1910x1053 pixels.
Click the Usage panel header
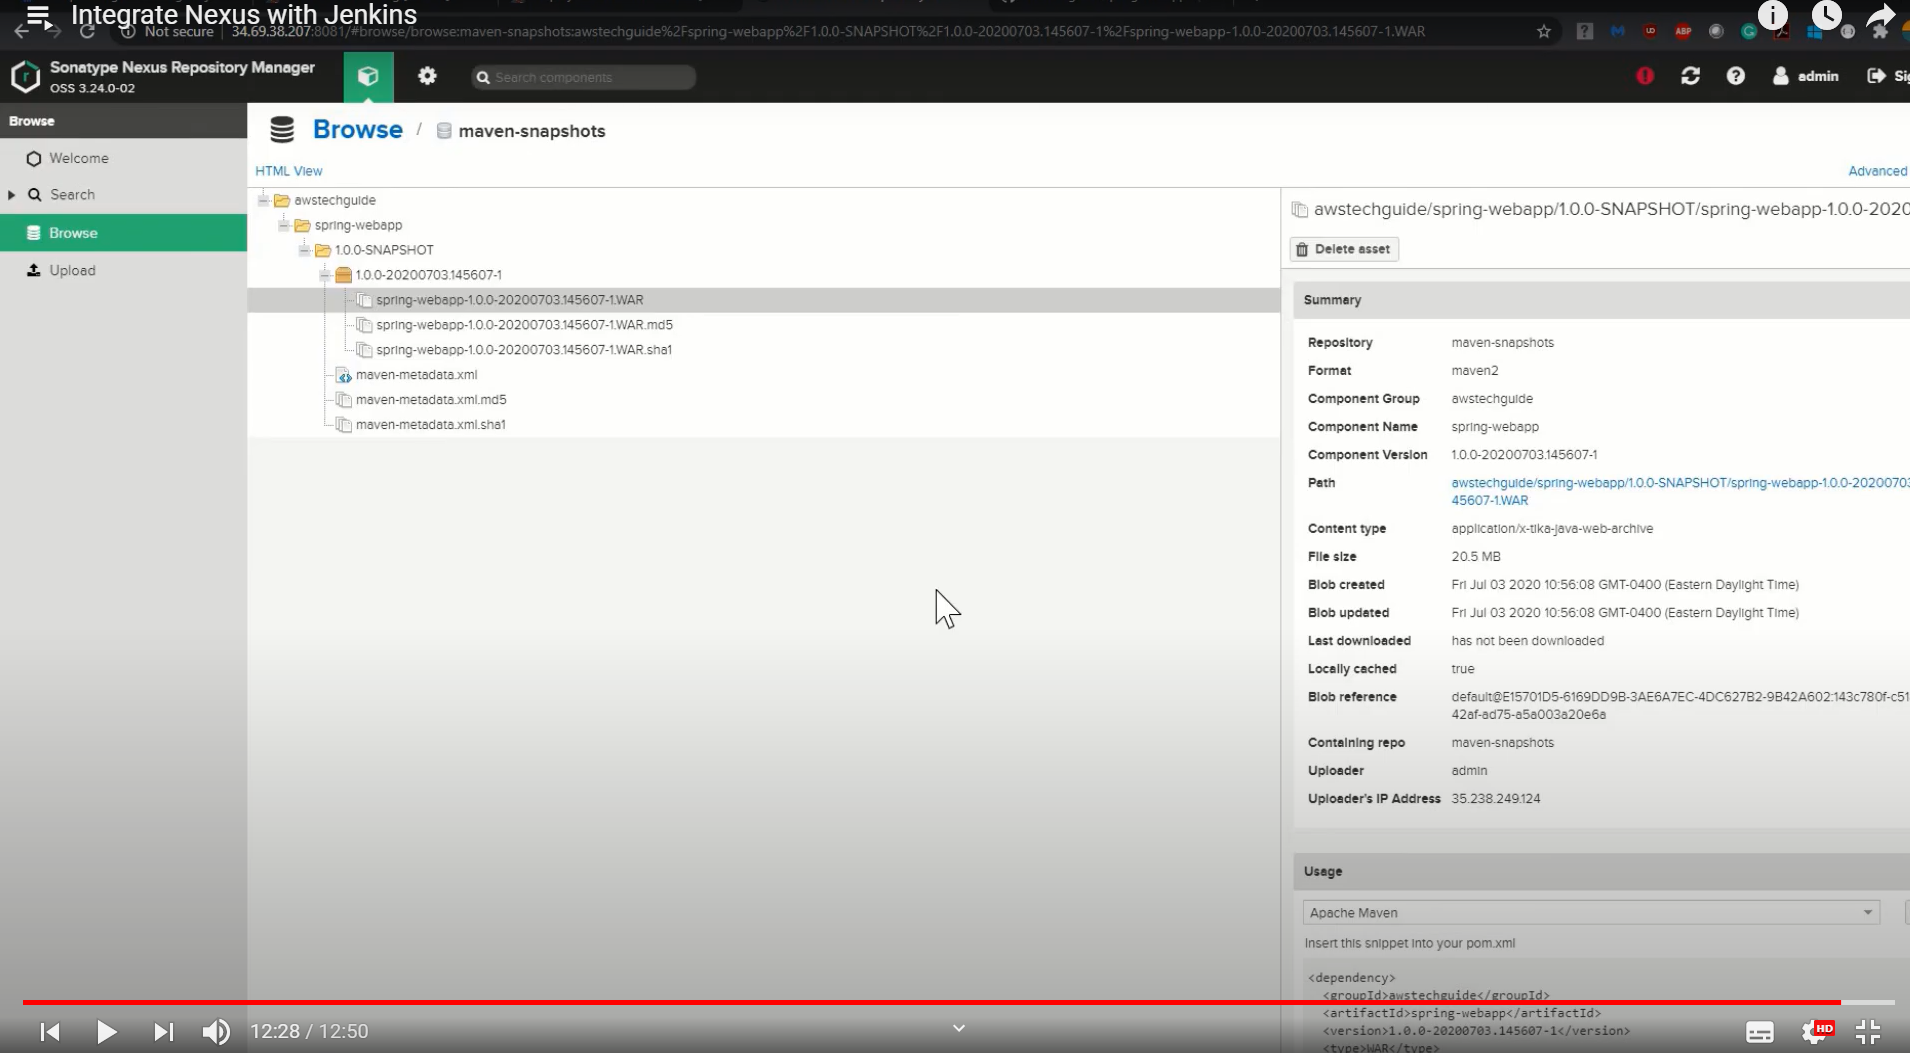pyautogui.click(x=1601, y=871)
